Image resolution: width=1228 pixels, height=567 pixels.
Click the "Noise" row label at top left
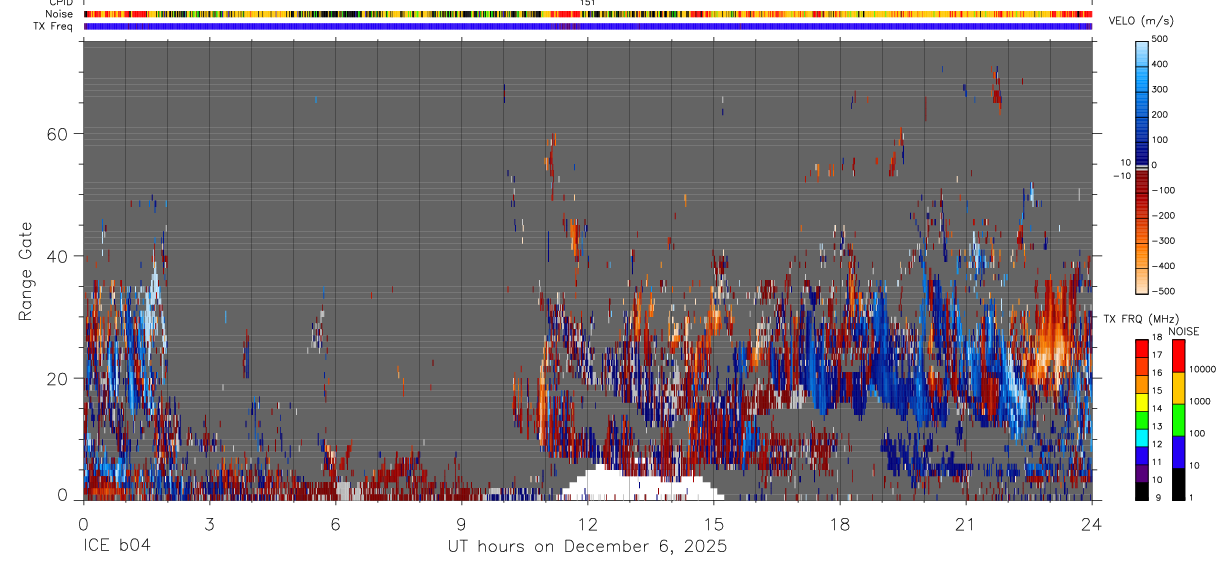[x=58, y=14]
